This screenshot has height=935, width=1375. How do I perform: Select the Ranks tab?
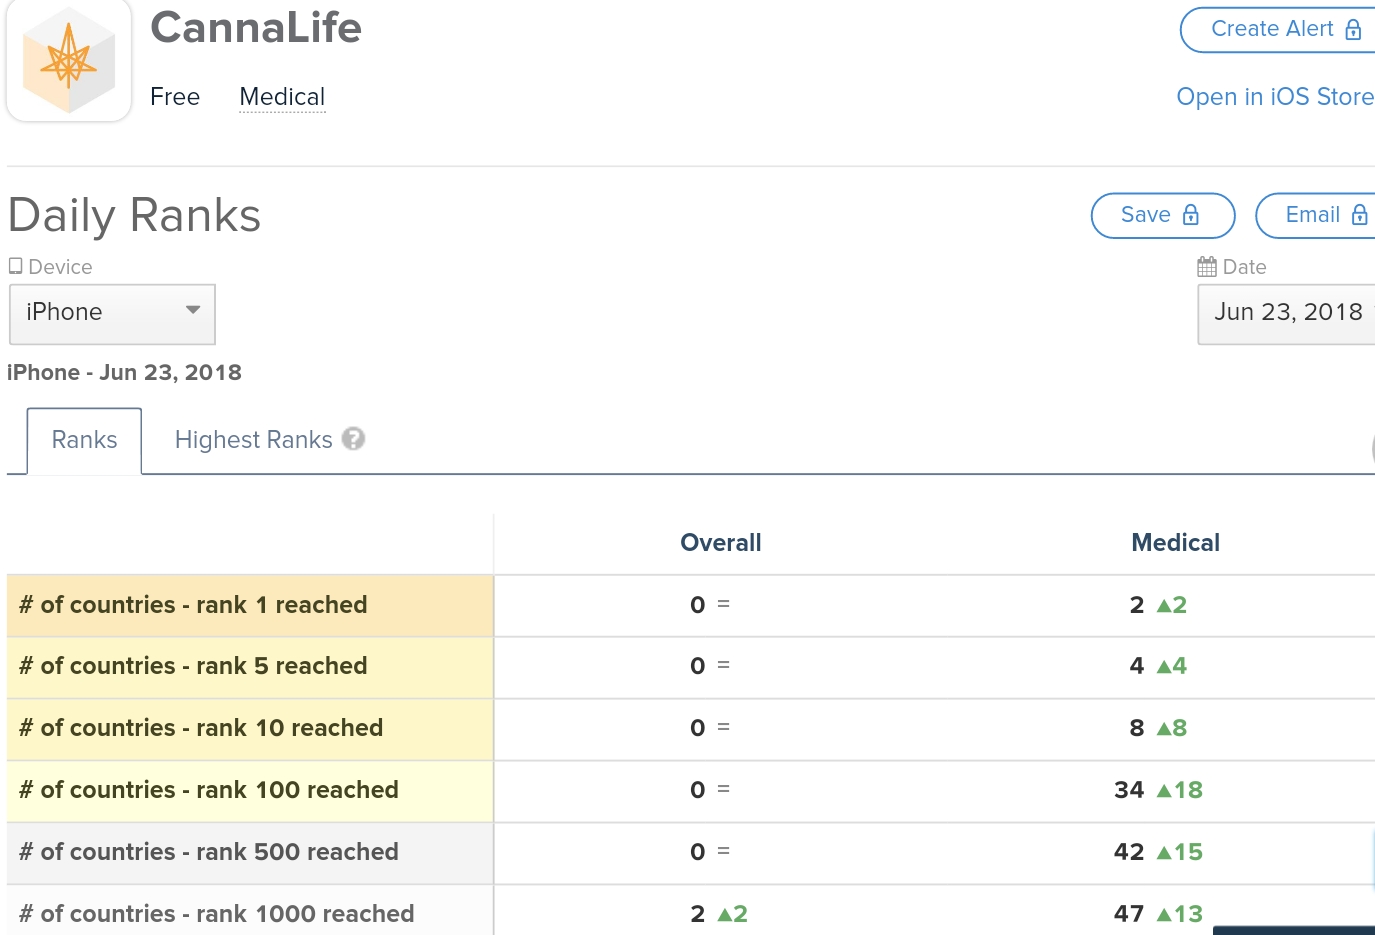coord(84,440)
